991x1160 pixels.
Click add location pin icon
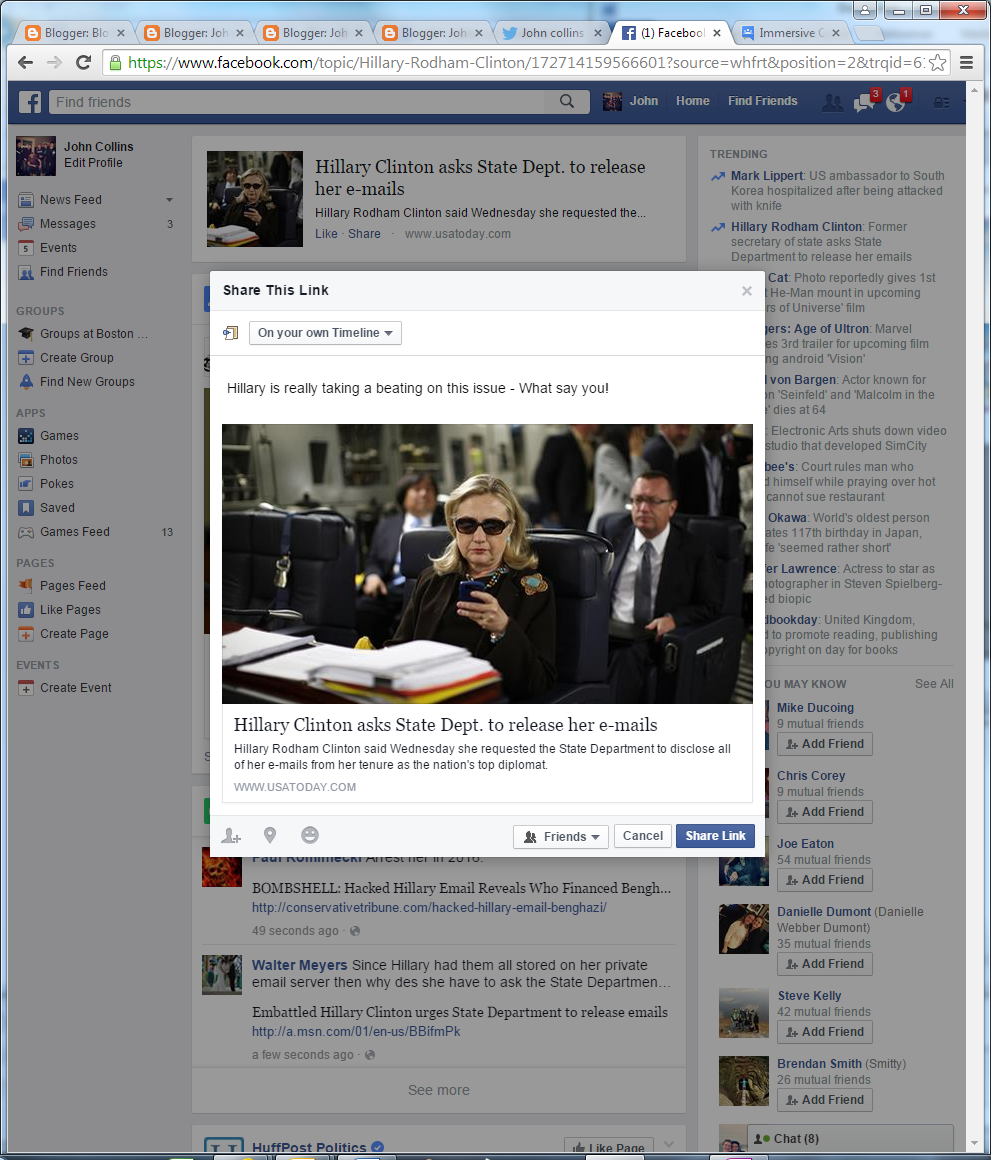[x=270, y=835]
